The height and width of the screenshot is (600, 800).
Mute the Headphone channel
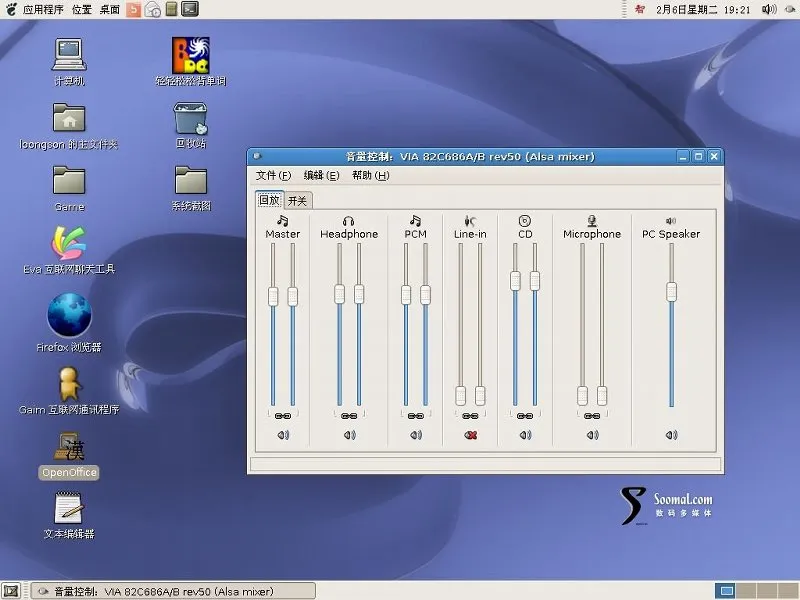click(x=349, y=435)
